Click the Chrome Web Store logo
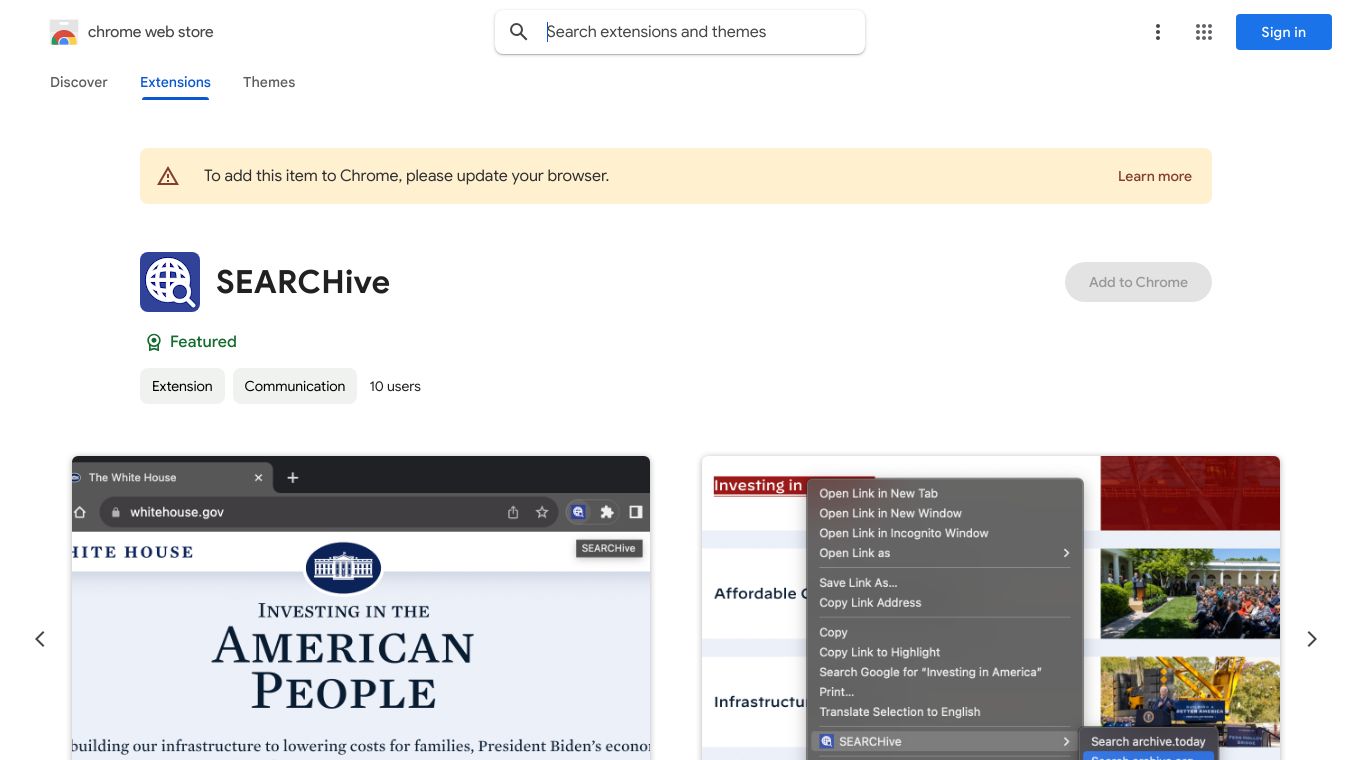 [64, 32]
